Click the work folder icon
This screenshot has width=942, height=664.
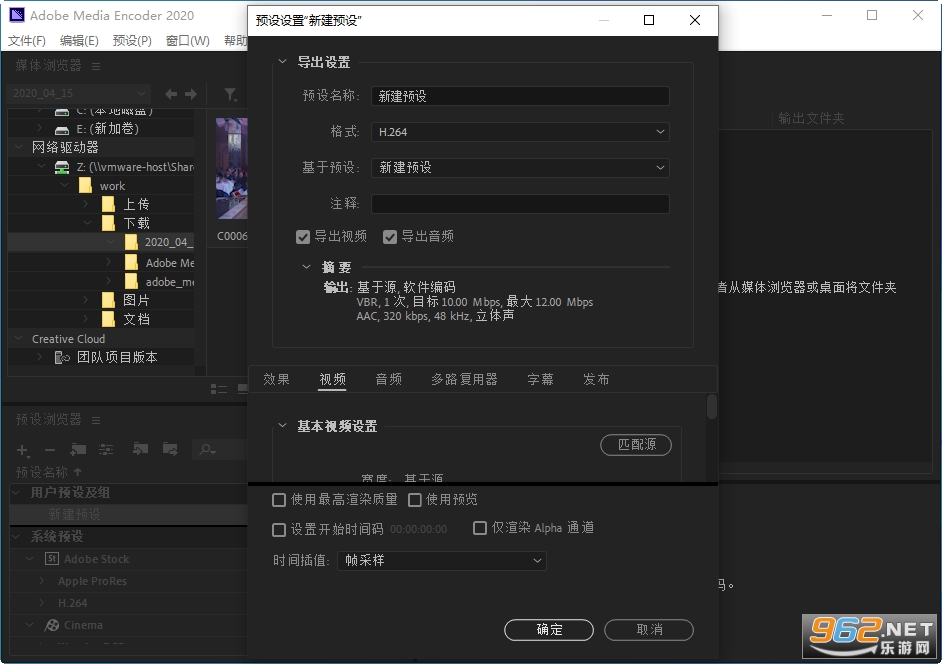85,186
